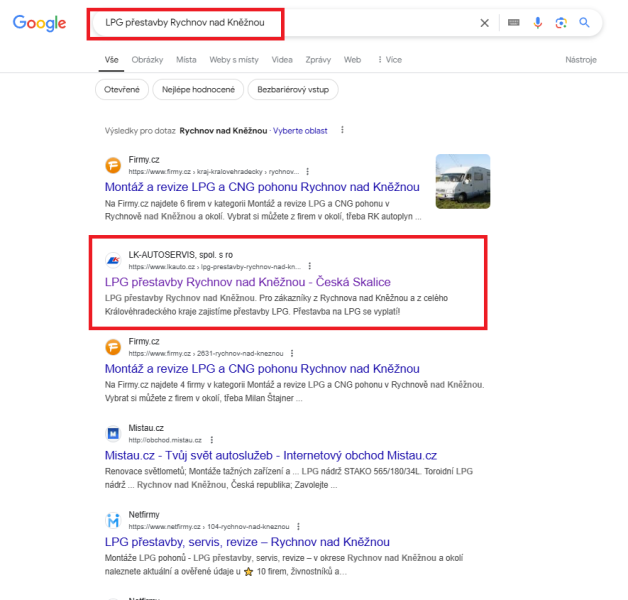
Task: Open Mistau.cz - Tvůj svět autoslužeb link
Action: click(271, 455)
